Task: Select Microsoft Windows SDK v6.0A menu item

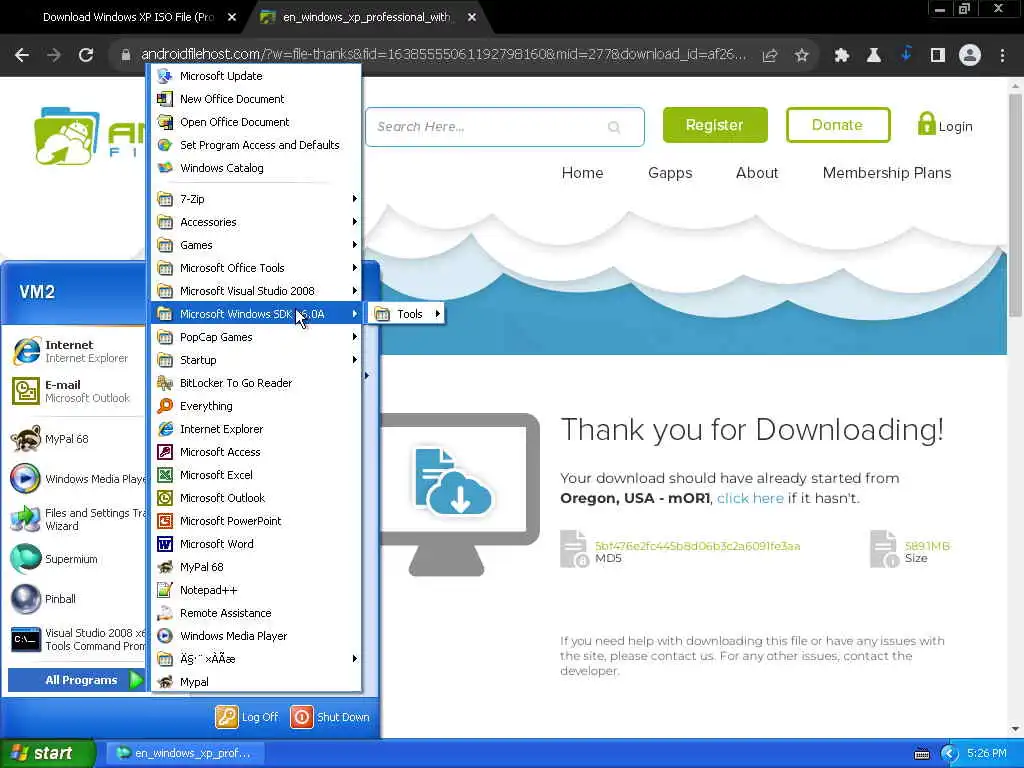Action: point(256,314)
